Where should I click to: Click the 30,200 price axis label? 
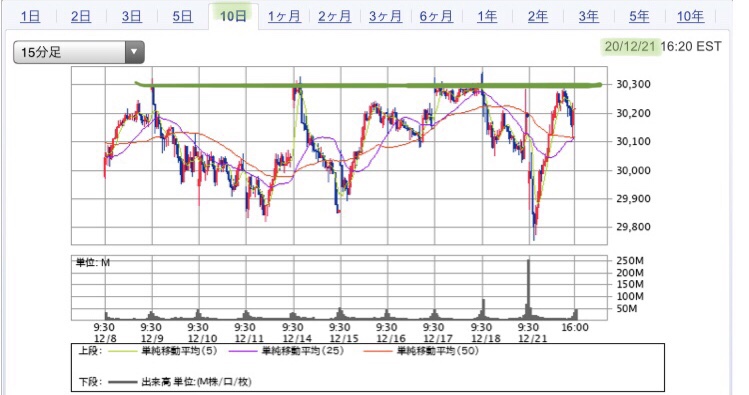[633, 113]
